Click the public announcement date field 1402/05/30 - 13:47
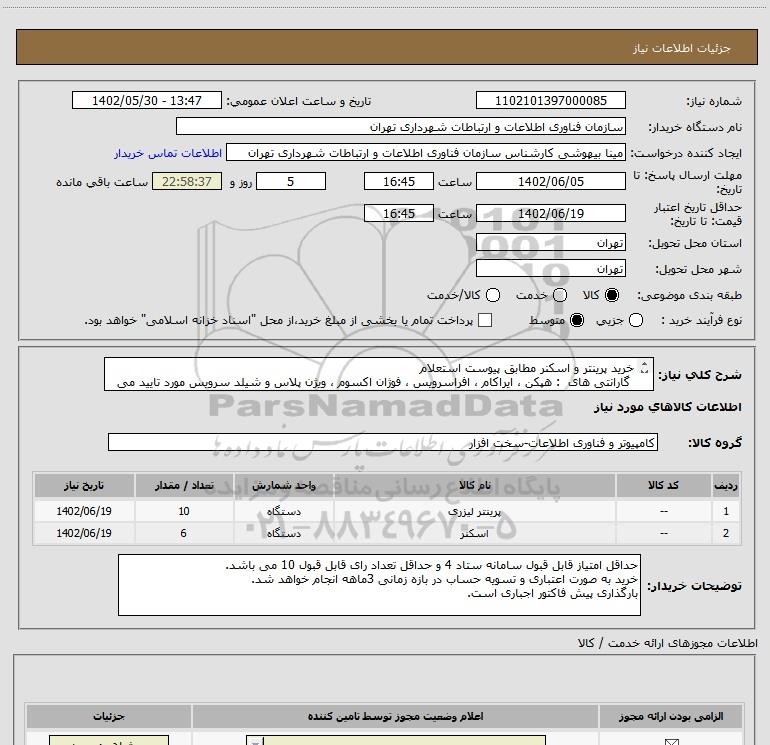The height and width of the screenshot is (745, 770). [x=147, y=100]
